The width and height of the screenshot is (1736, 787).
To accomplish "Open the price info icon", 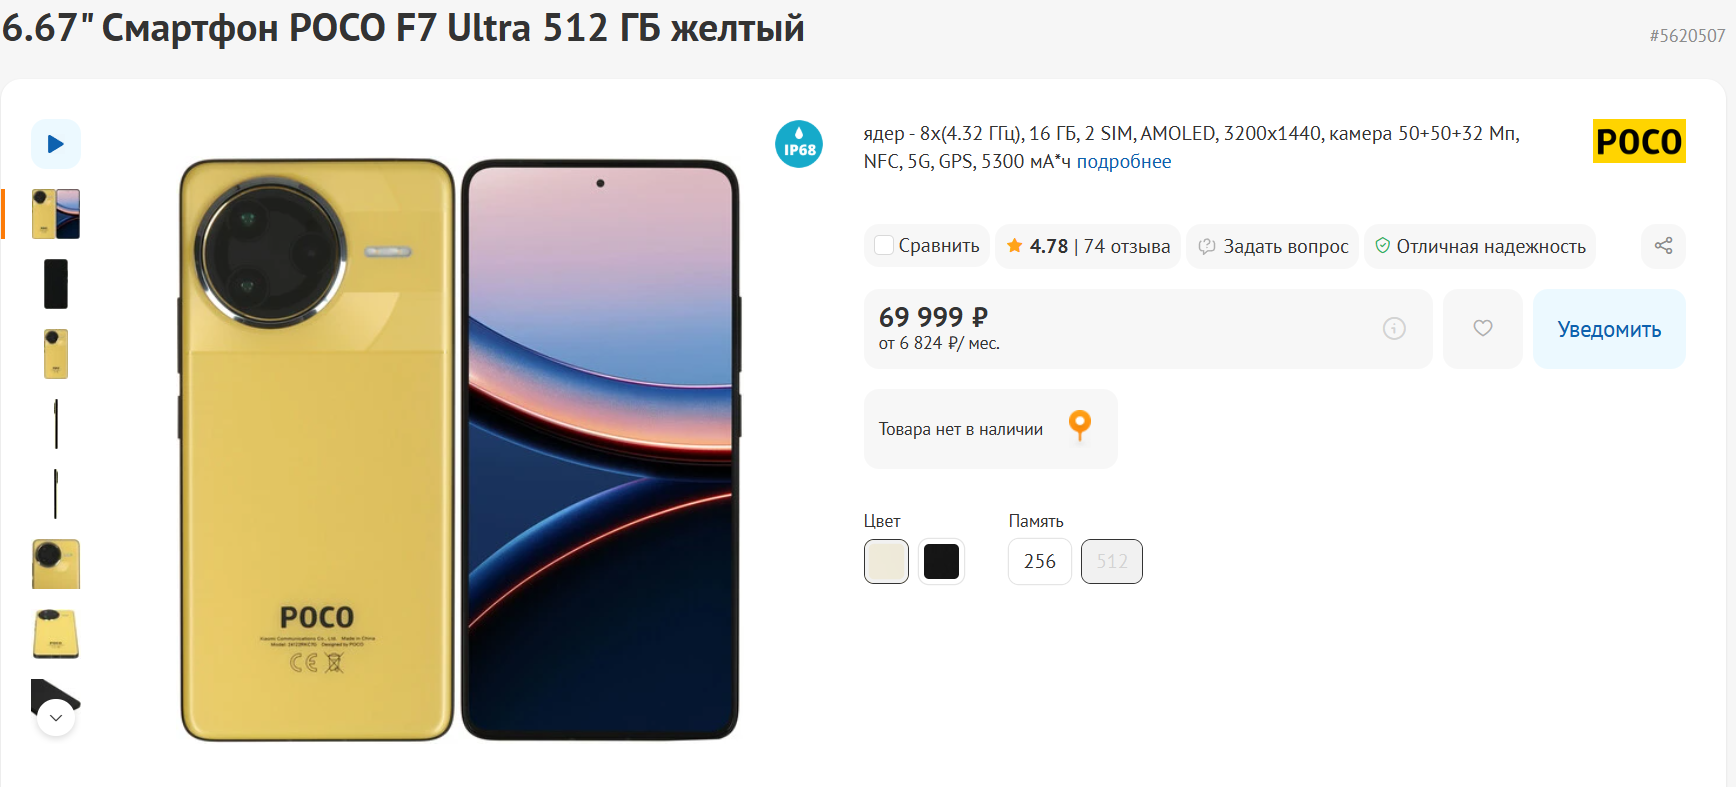I will click(x=1394, y=328).
